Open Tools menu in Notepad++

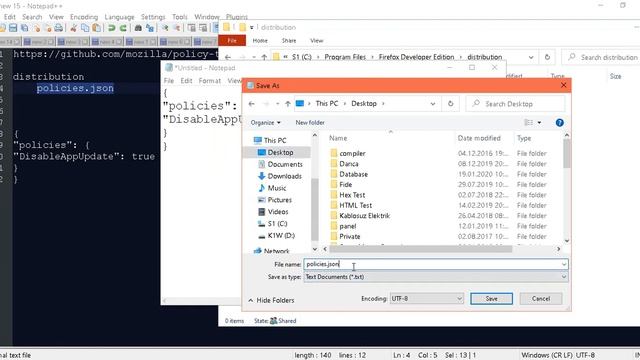[x=180, y=17]
